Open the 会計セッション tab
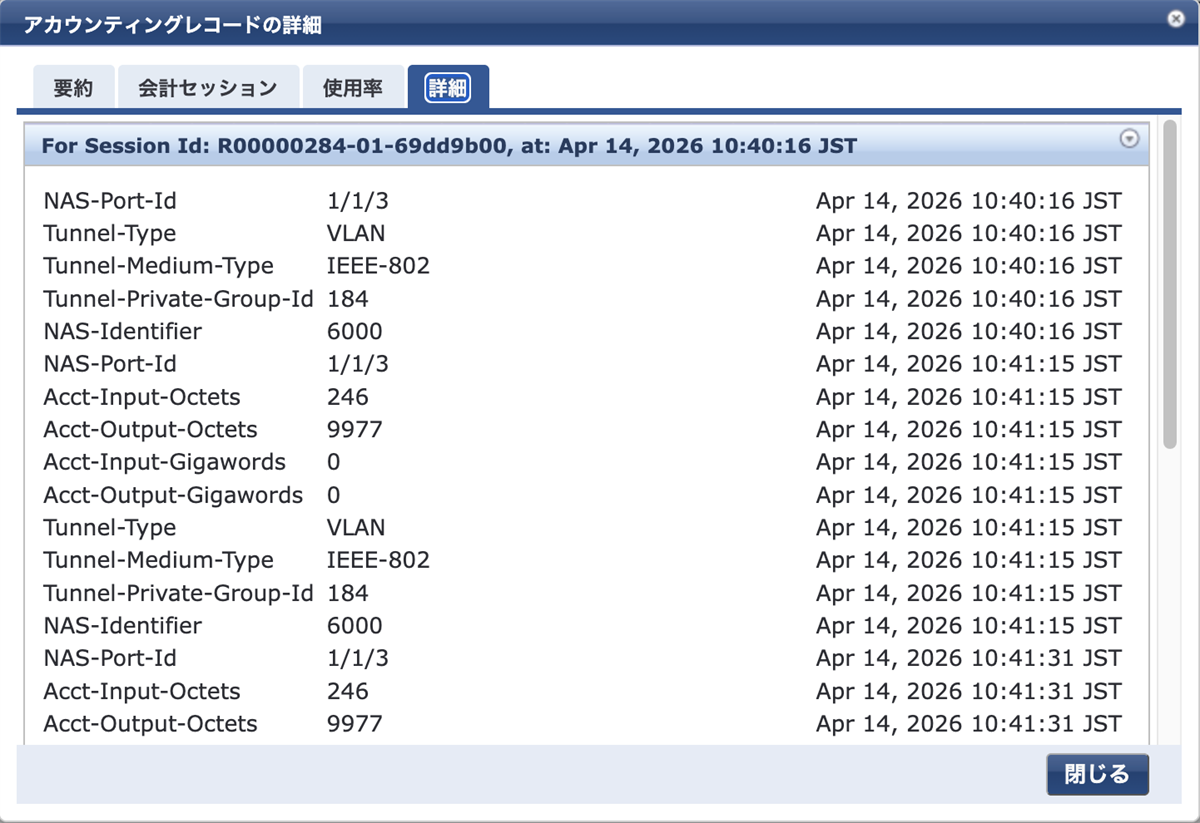The height and width of the screenshot is (823, 1200). [x=208, y=88]
